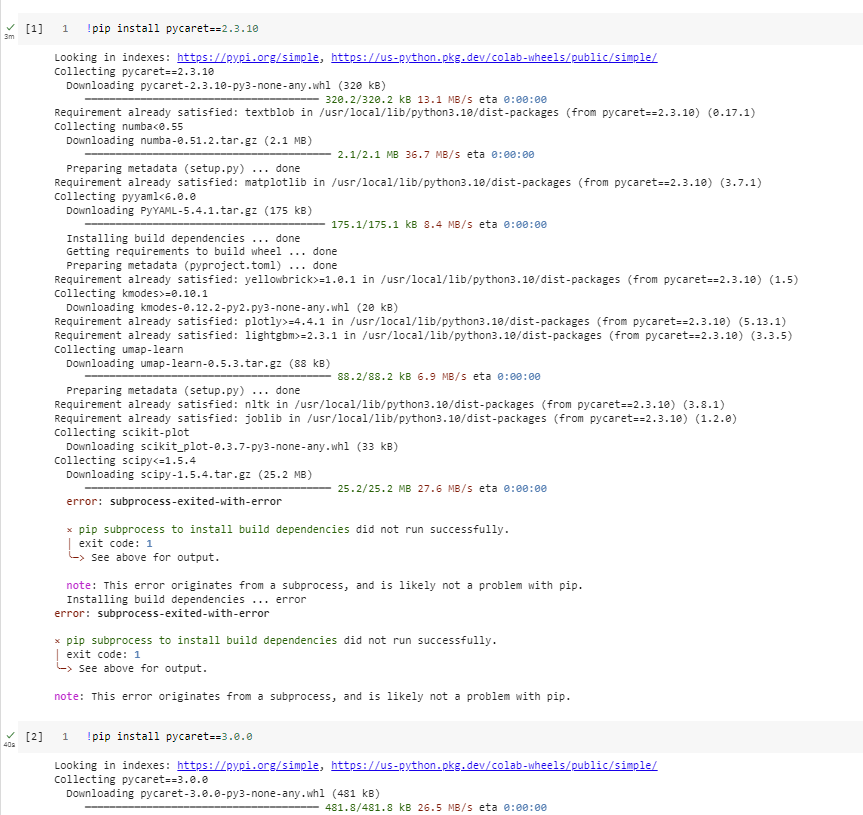The width and height of the screenshot is (863, 815).
Task: Select the pip install pycaret==3.0.0 code line
Action: (170, 735)
